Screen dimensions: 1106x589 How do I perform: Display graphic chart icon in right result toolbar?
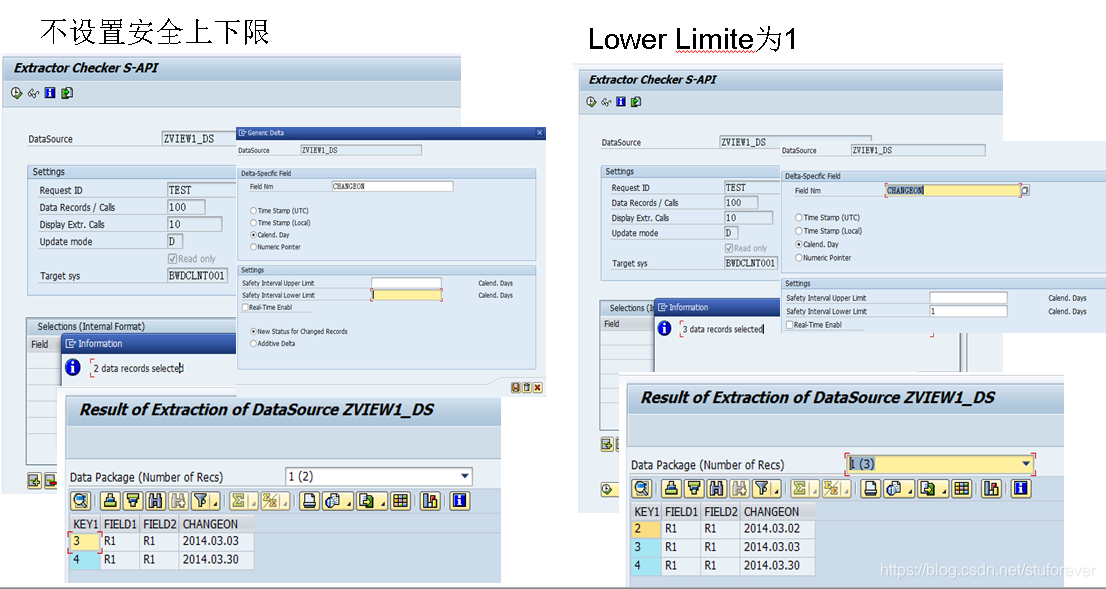click(991, 488)
